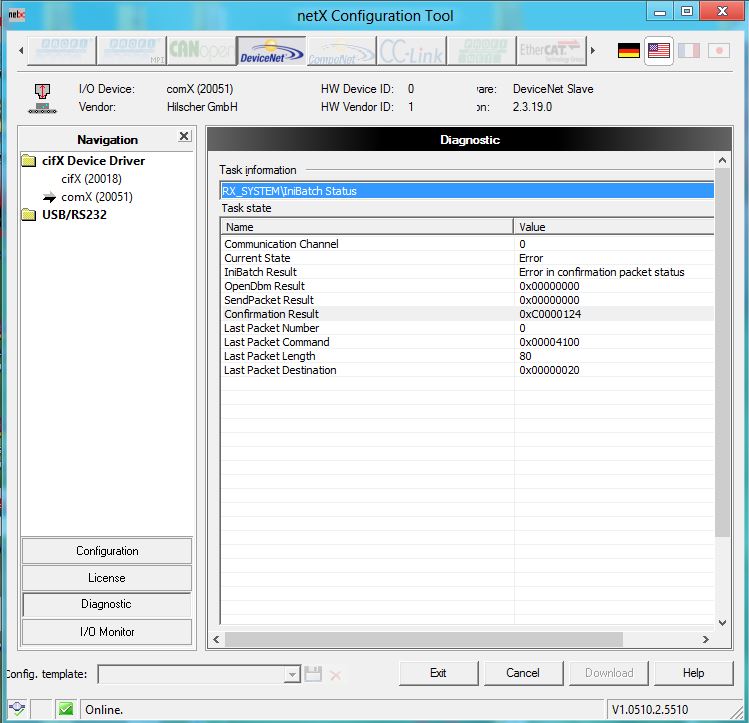Switch language to German flag
The image size is (749, 723).
pos(628,50)
